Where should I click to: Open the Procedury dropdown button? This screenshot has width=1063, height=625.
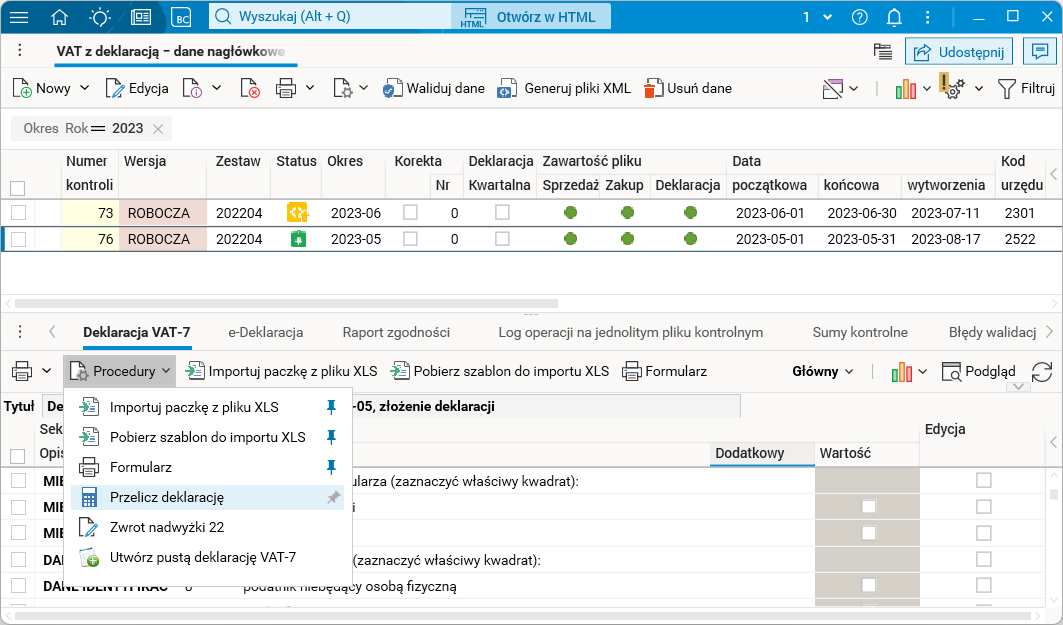pyautogui.click(x=120, y=371)
